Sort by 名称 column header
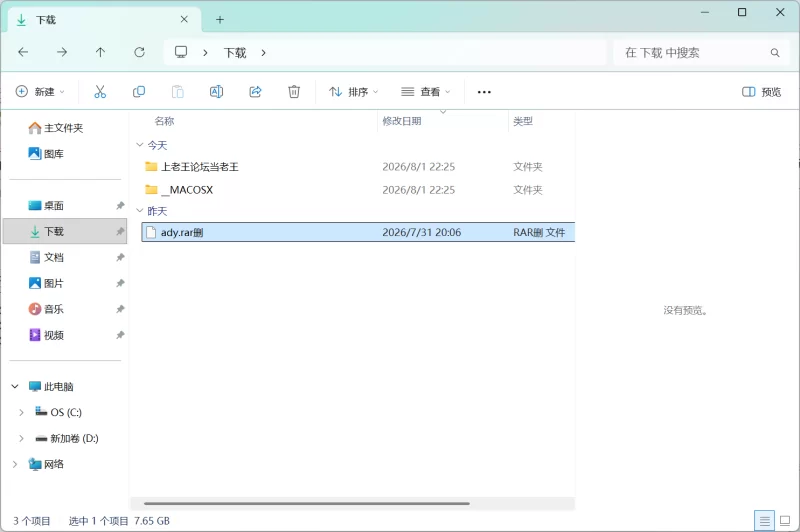 164,121
